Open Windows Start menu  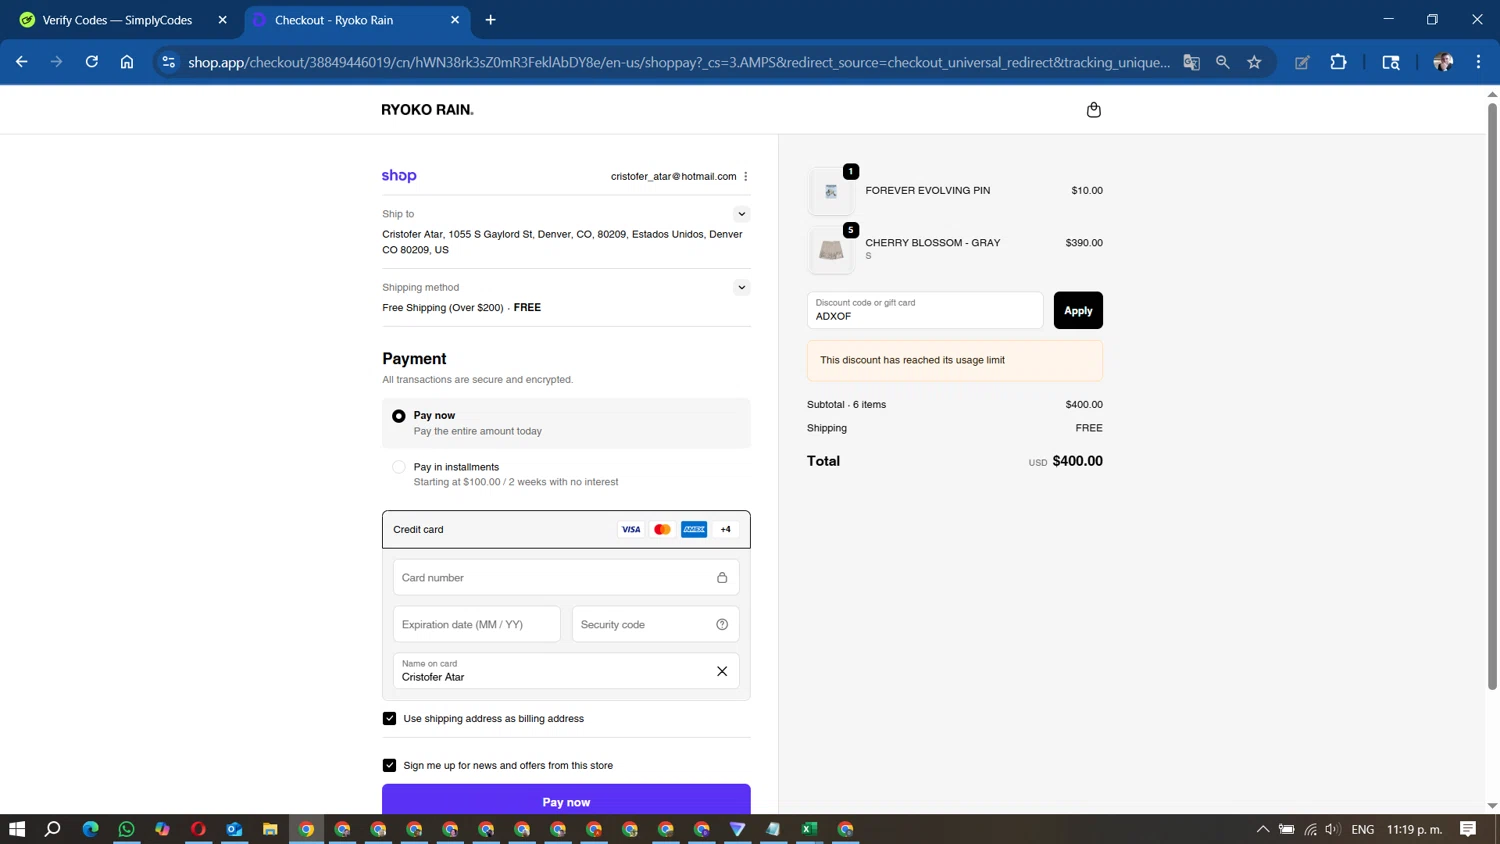click(17, 829)
